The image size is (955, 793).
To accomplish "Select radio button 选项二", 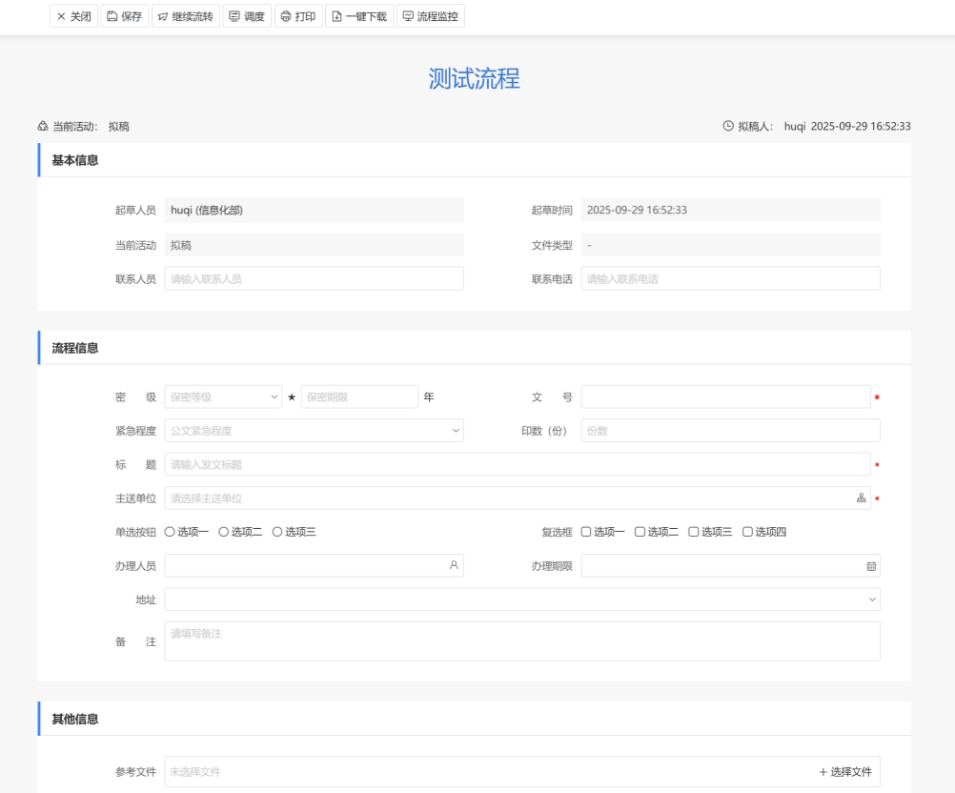I will pos(224,532).
